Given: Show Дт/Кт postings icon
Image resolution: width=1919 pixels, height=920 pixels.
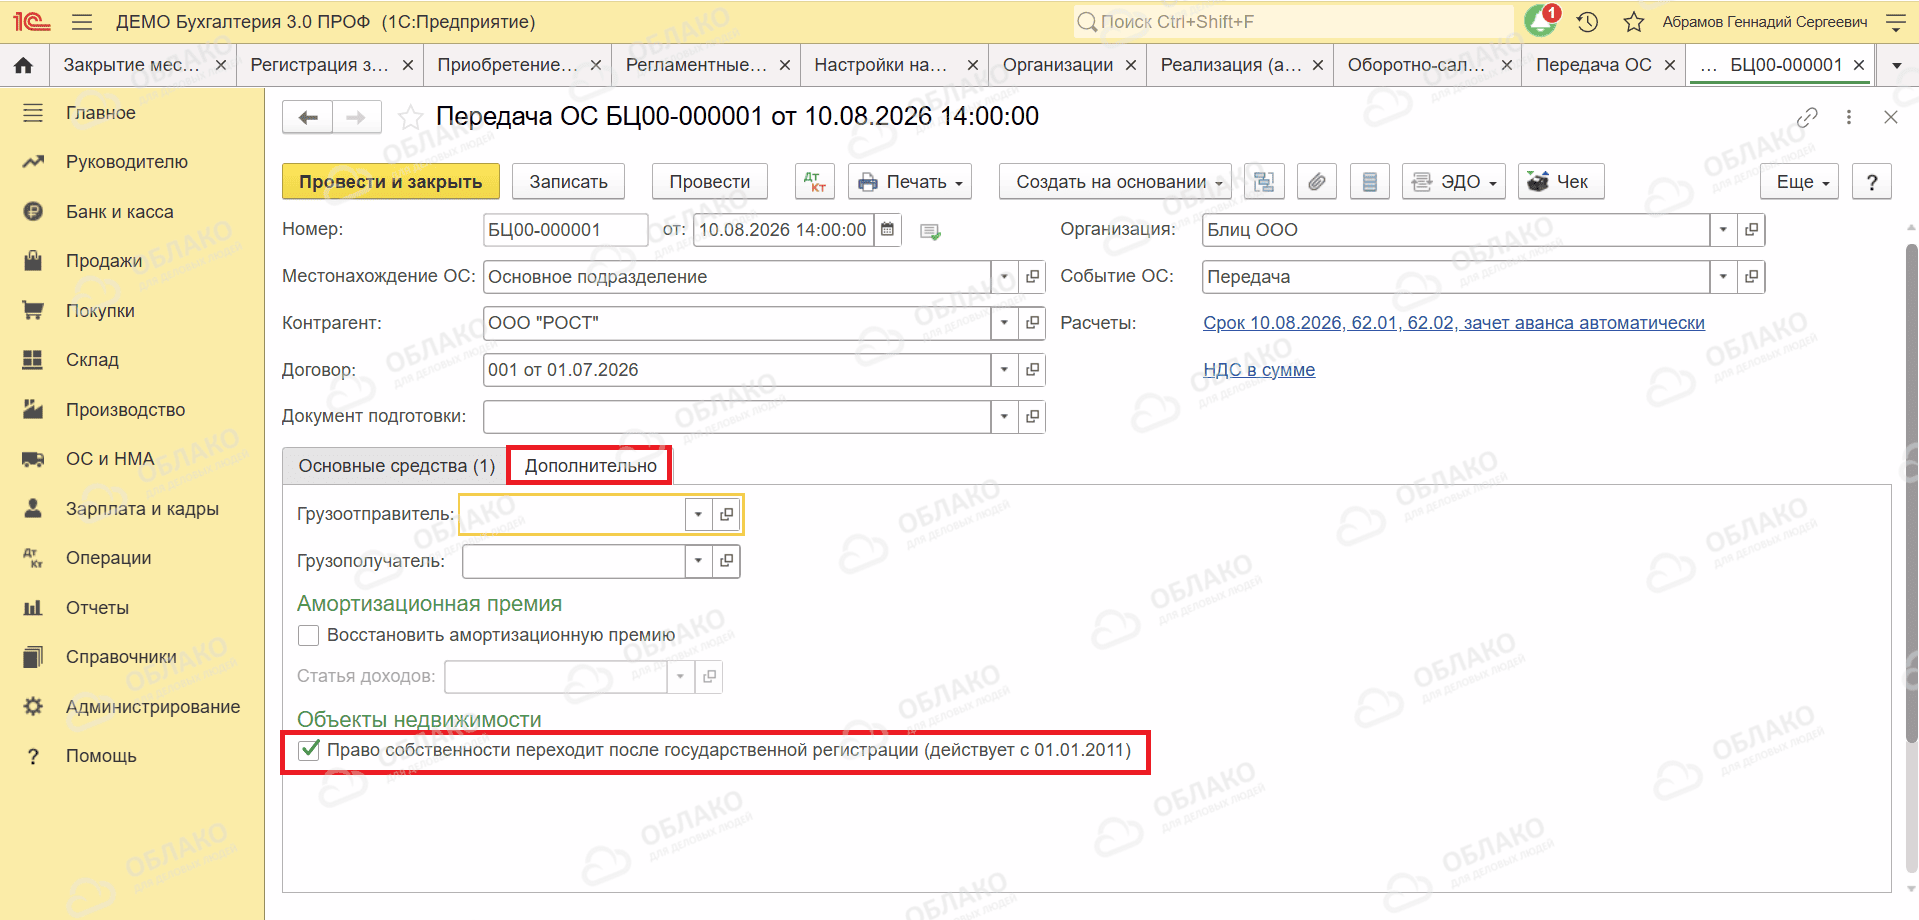Looking at the screenshot, I should tap(815, 182).
